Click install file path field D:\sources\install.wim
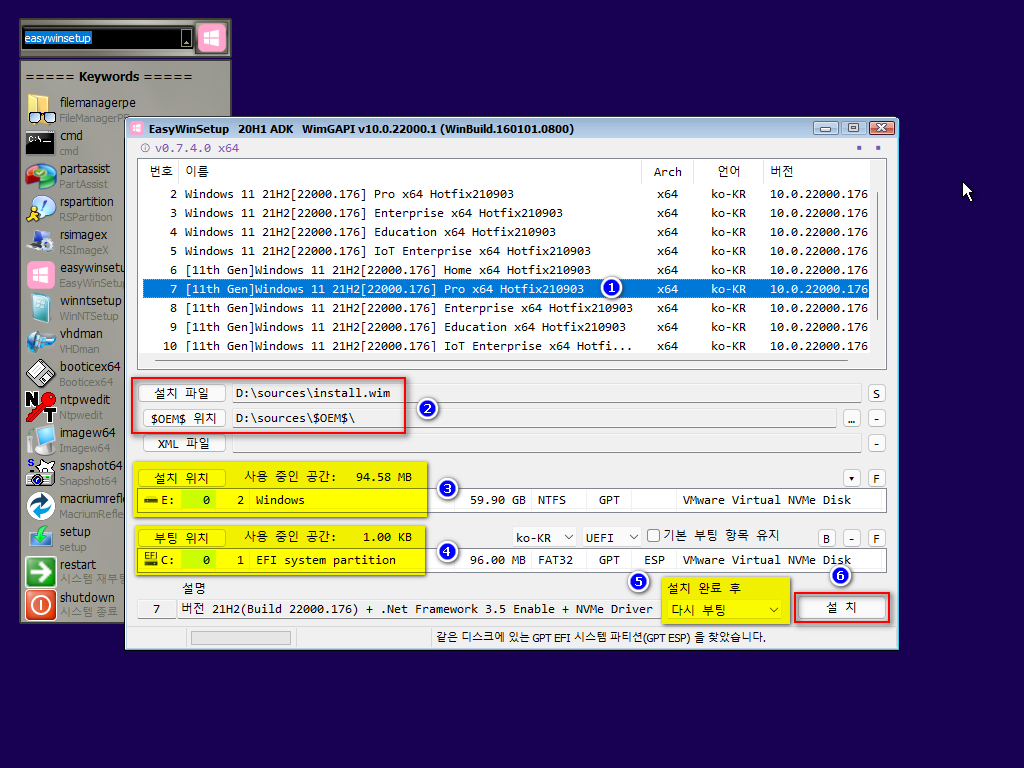This screenshot has width=1024, height=768. [x=547, y=393]
